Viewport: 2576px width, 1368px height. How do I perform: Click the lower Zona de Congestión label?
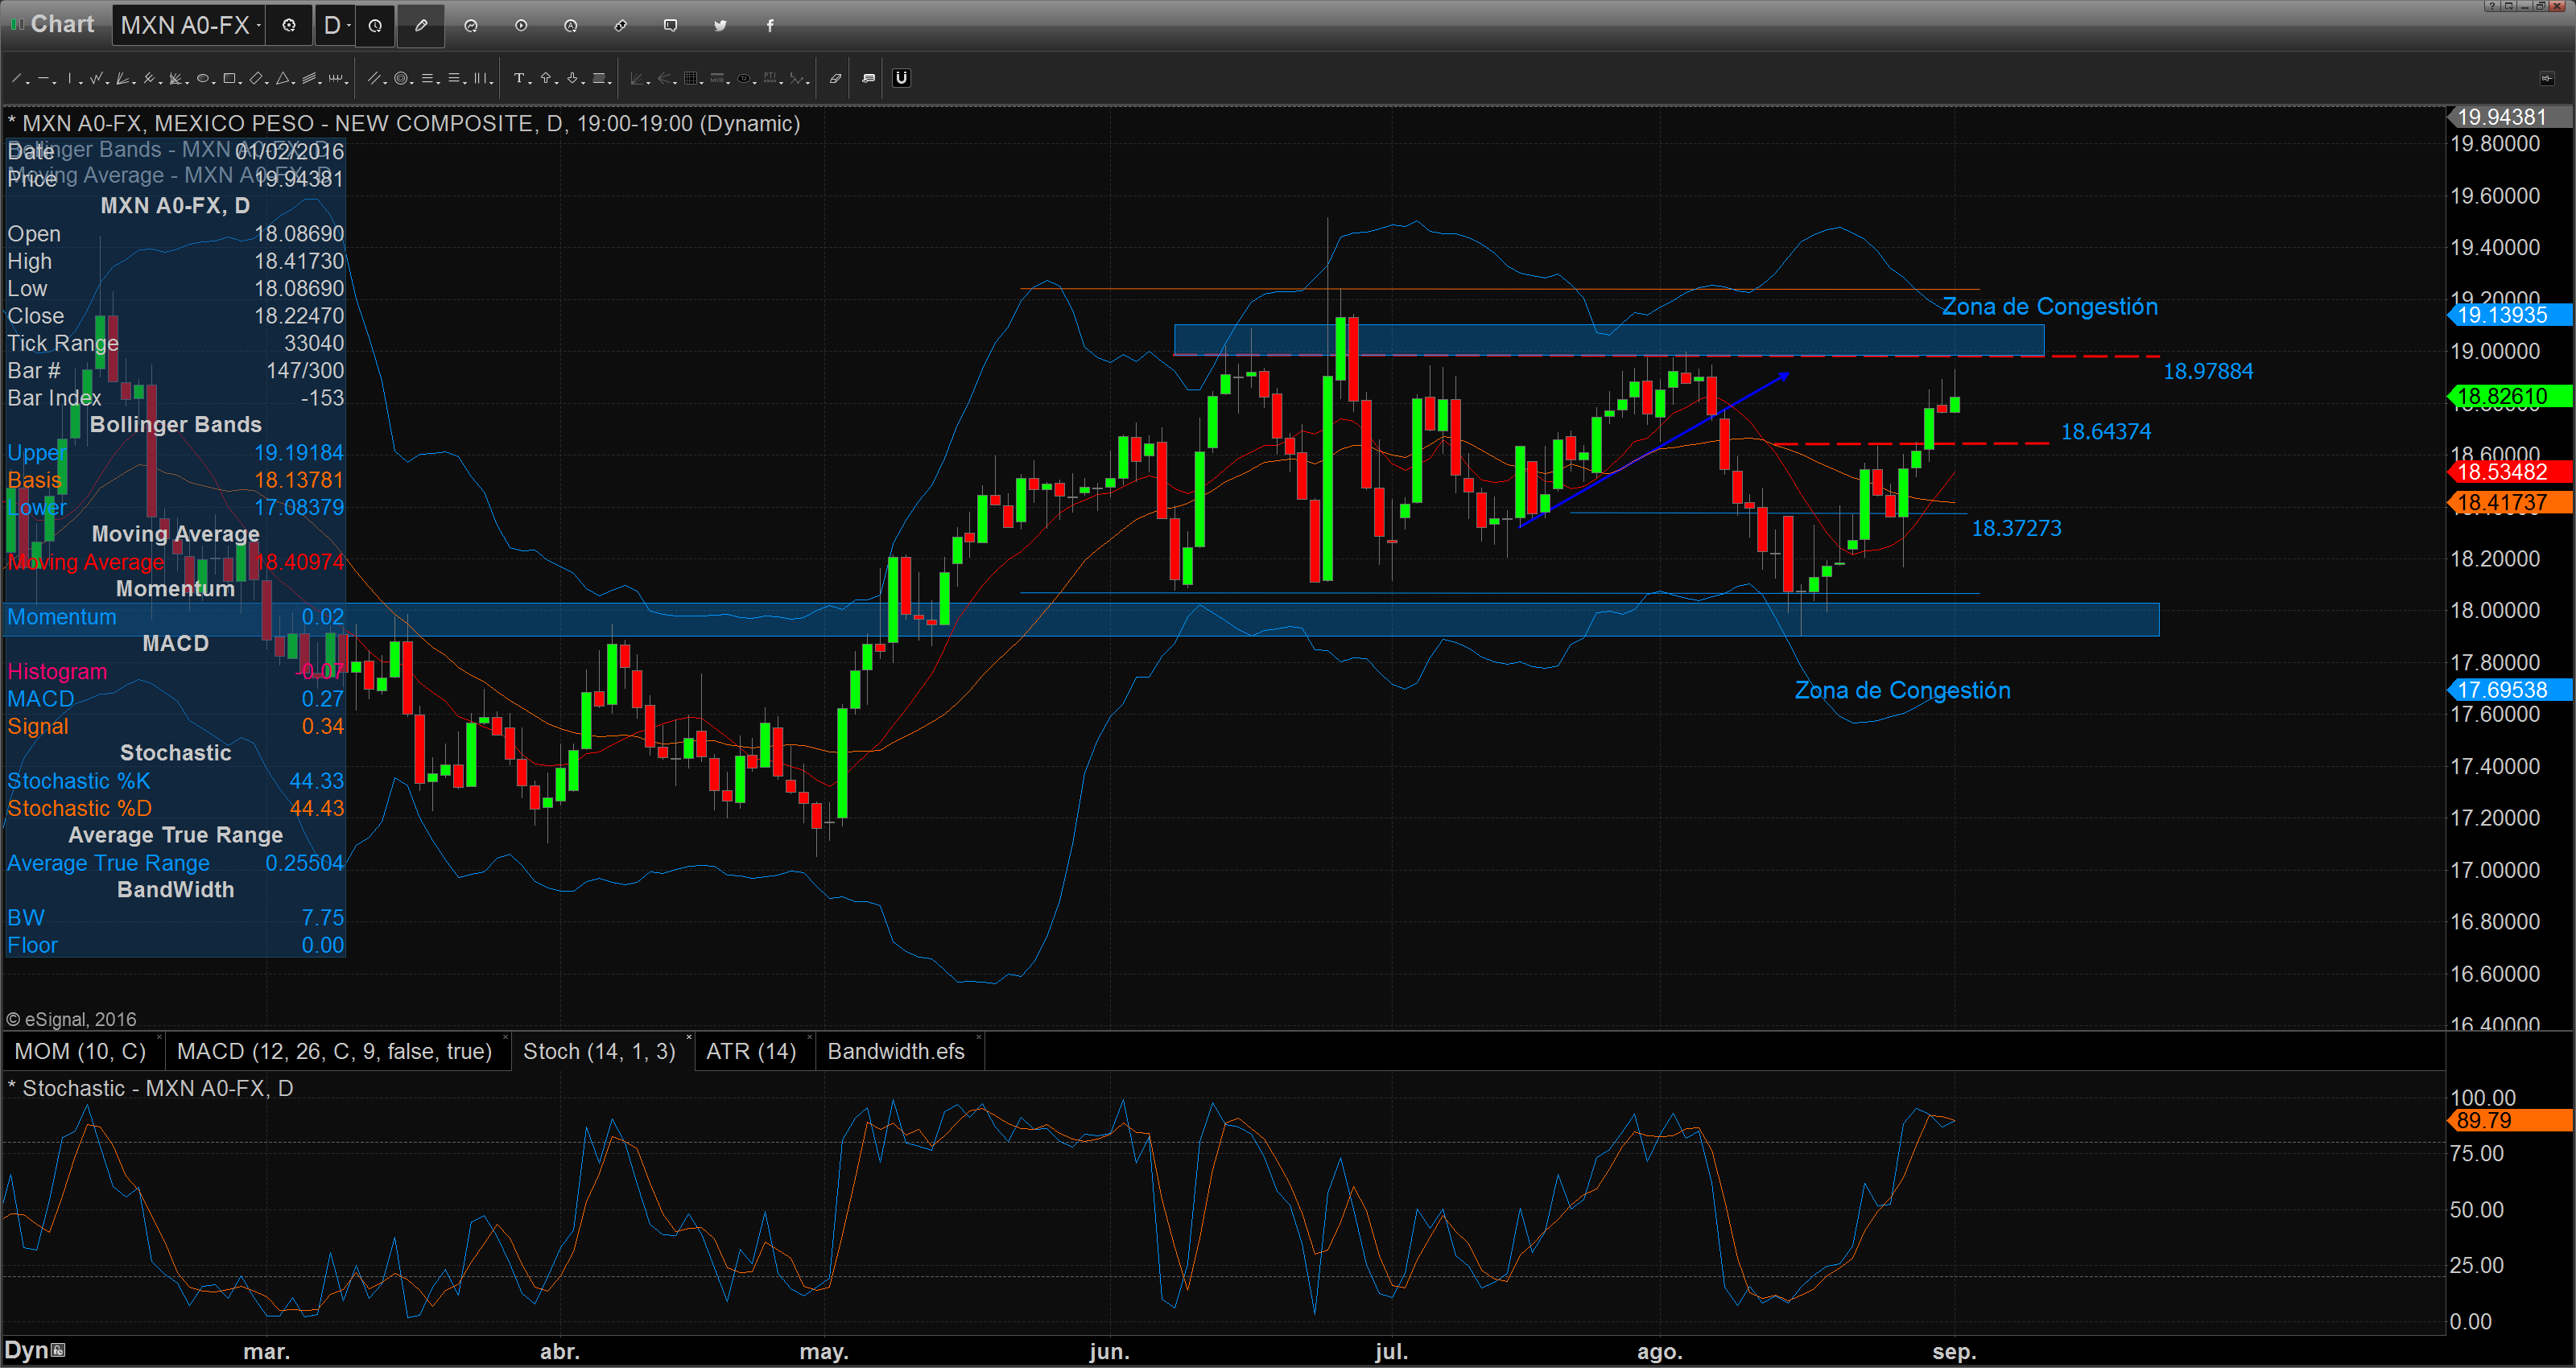click(x=1902, y=690)
